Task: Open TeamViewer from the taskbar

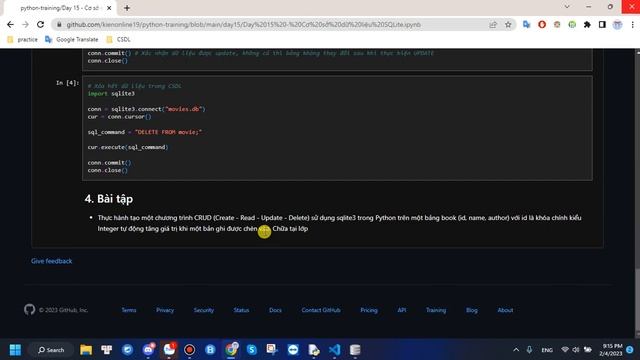Action: (293, 350)
